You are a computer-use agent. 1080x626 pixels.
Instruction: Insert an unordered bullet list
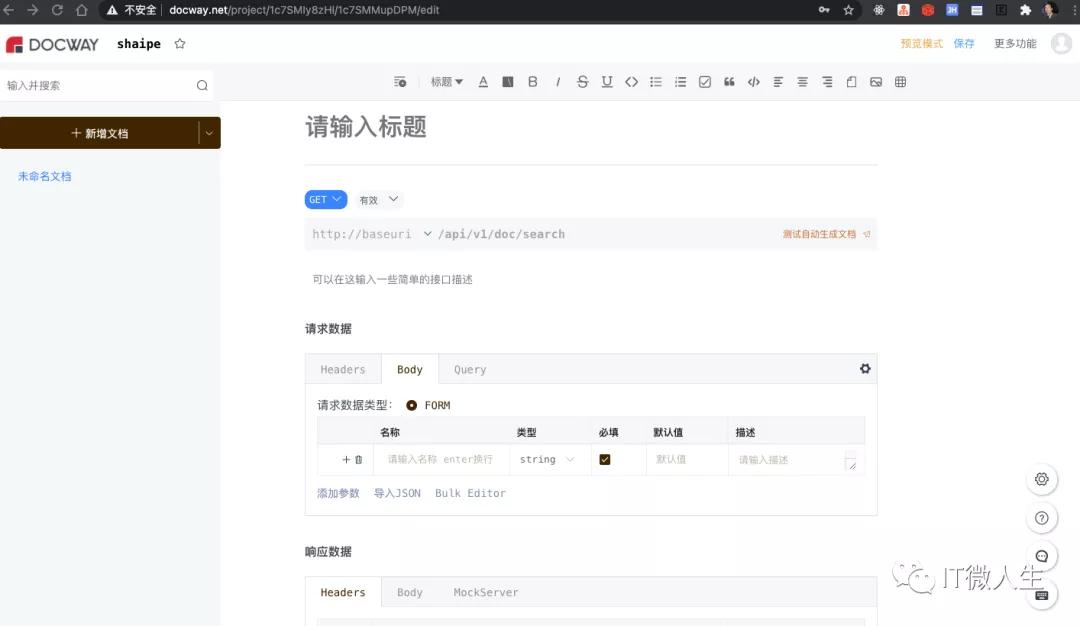656,82
